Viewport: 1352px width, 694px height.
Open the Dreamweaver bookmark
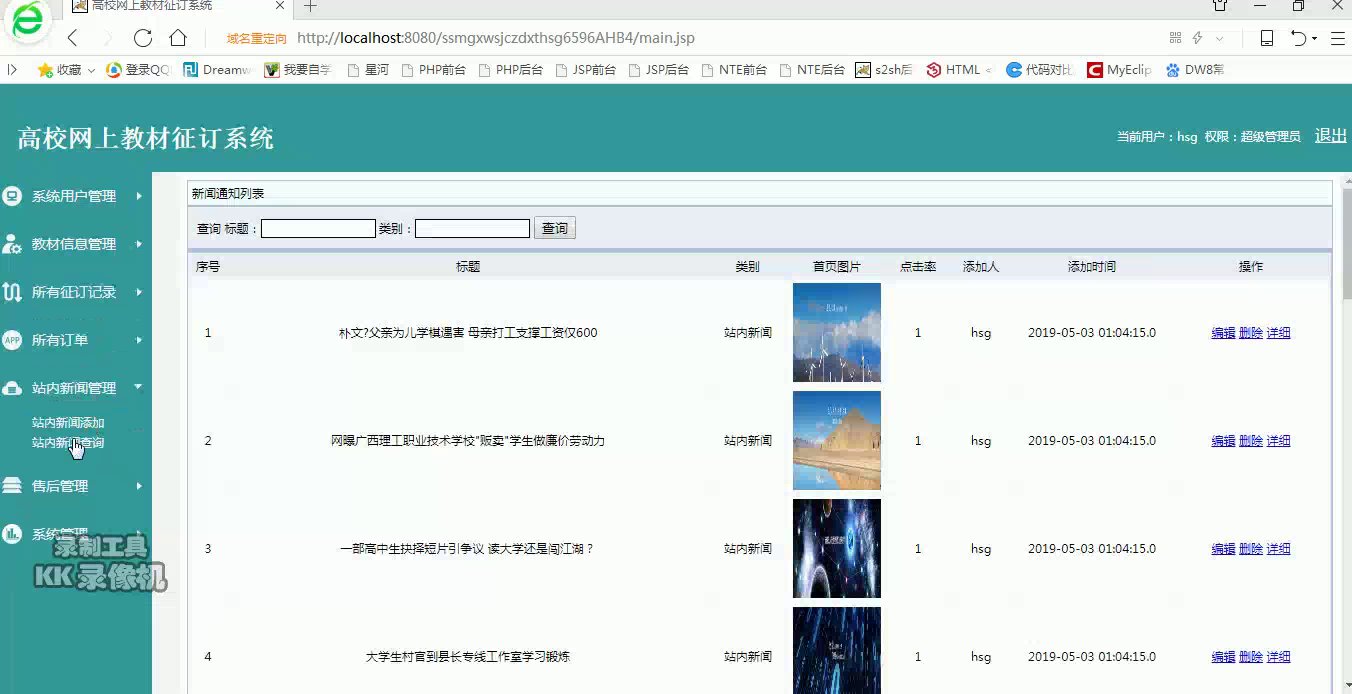pos(218,70)
